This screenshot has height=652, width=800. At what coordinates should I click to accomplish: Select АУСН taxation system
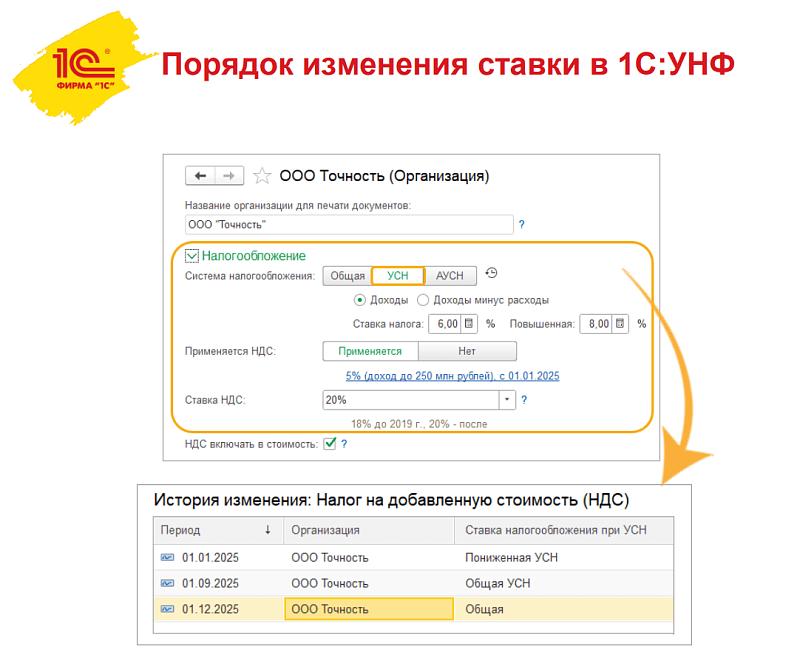450,276
